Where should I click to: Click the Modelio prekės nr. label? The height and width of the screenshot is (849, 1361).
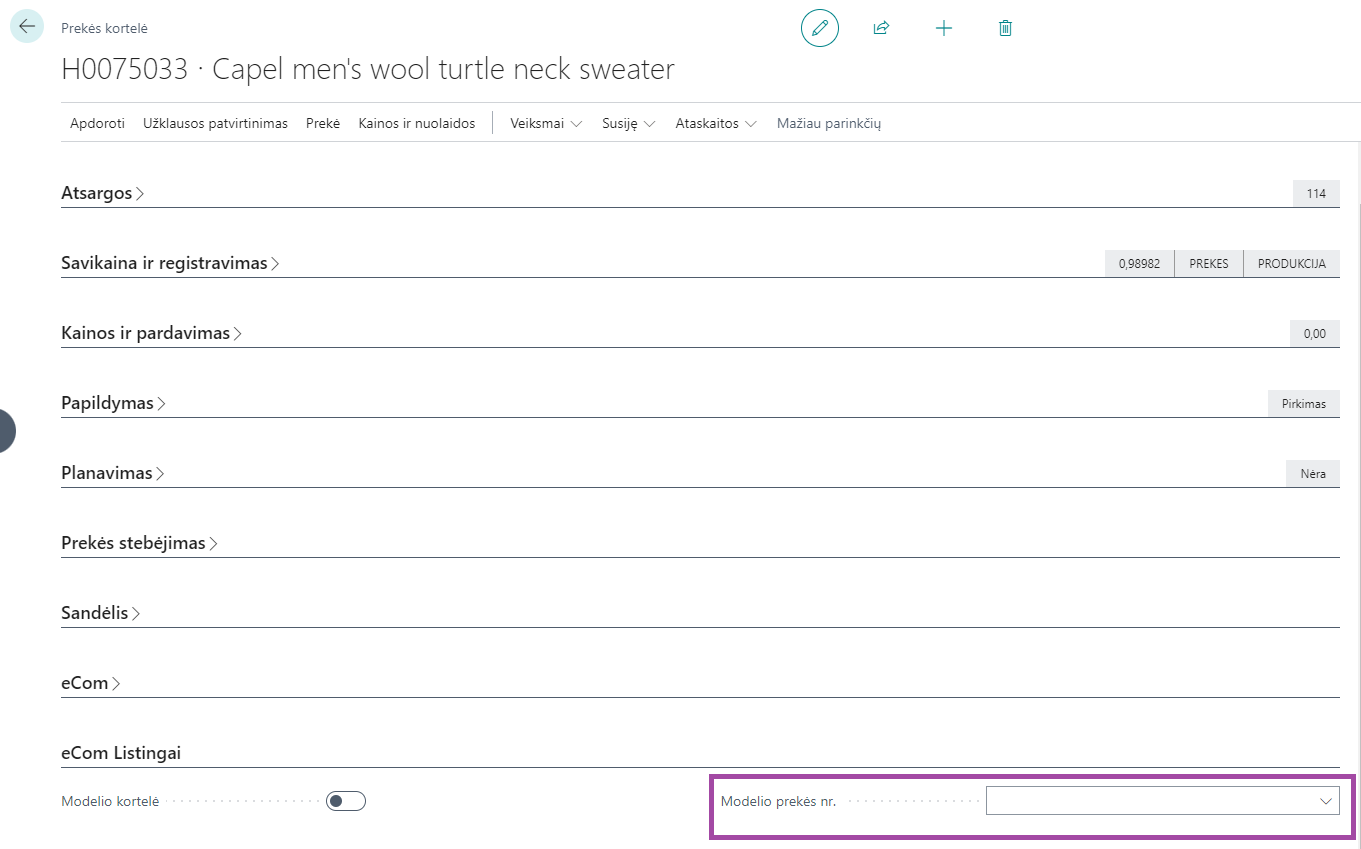click(x=778, y=801)
